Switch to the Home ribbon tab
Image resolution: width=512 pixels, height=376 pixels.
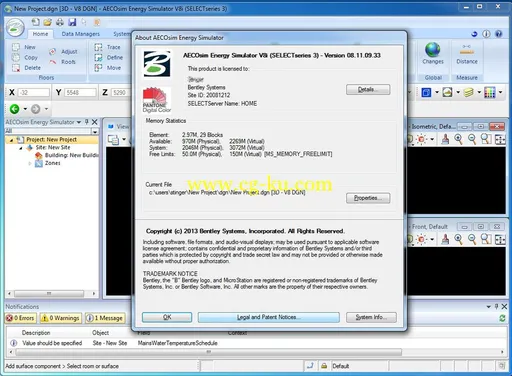click(x=40, y=34)
